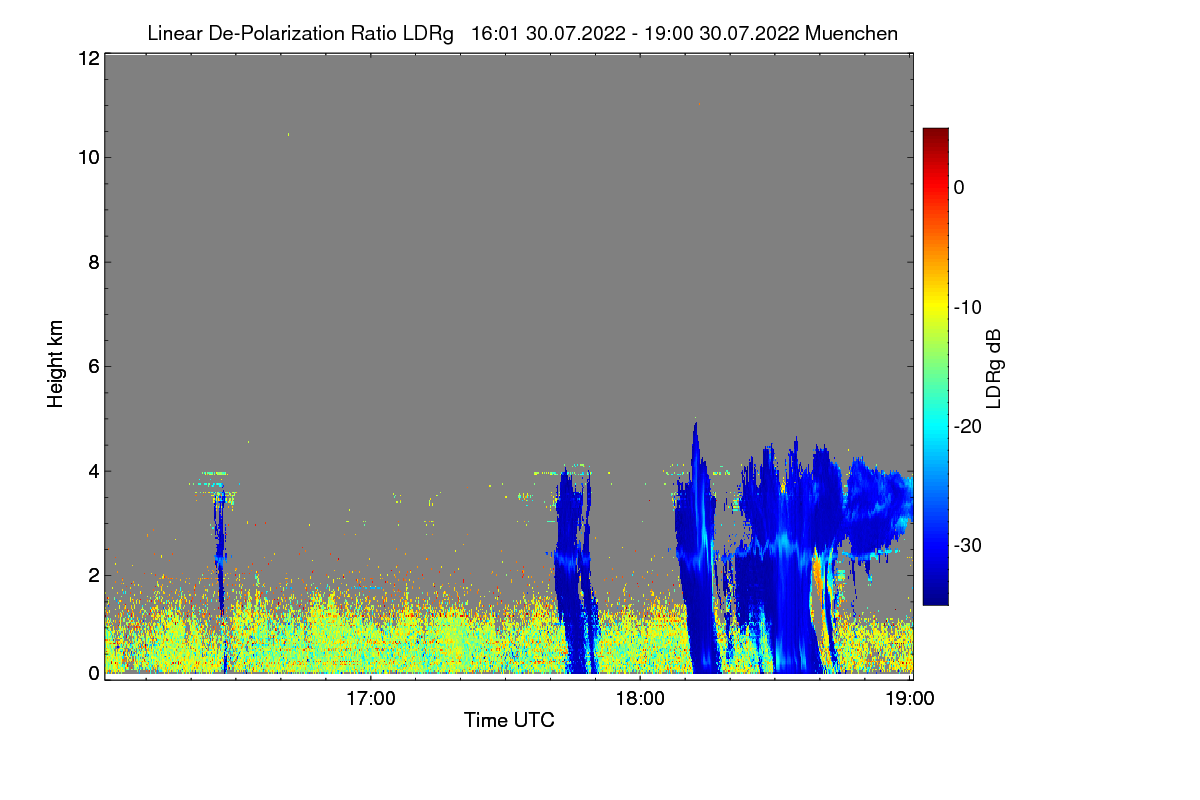The width and height of the screenshot is (1200, 800).
Task: Click the height tick label '10'
Action: tap(87, 157)
